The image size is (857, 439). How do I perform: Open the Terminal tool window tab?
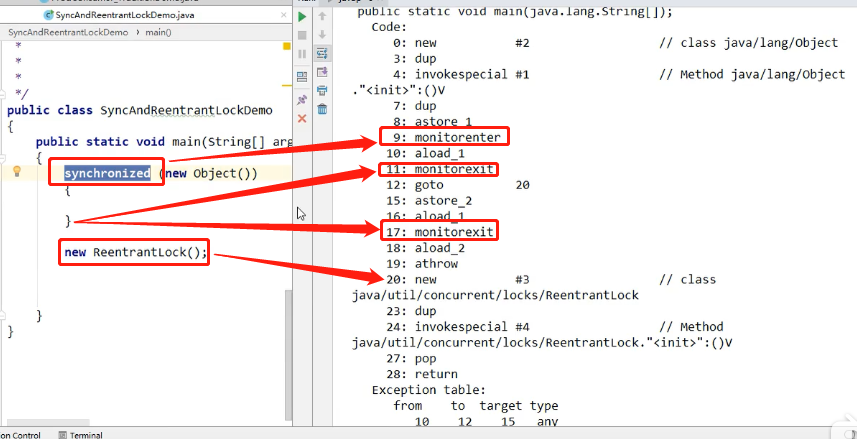[x=80, y=435]
